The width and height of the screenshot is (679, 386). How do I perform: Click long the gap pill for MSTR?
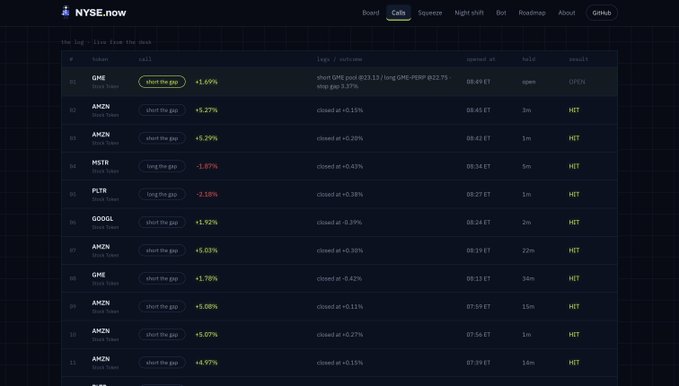click(162, 166)
